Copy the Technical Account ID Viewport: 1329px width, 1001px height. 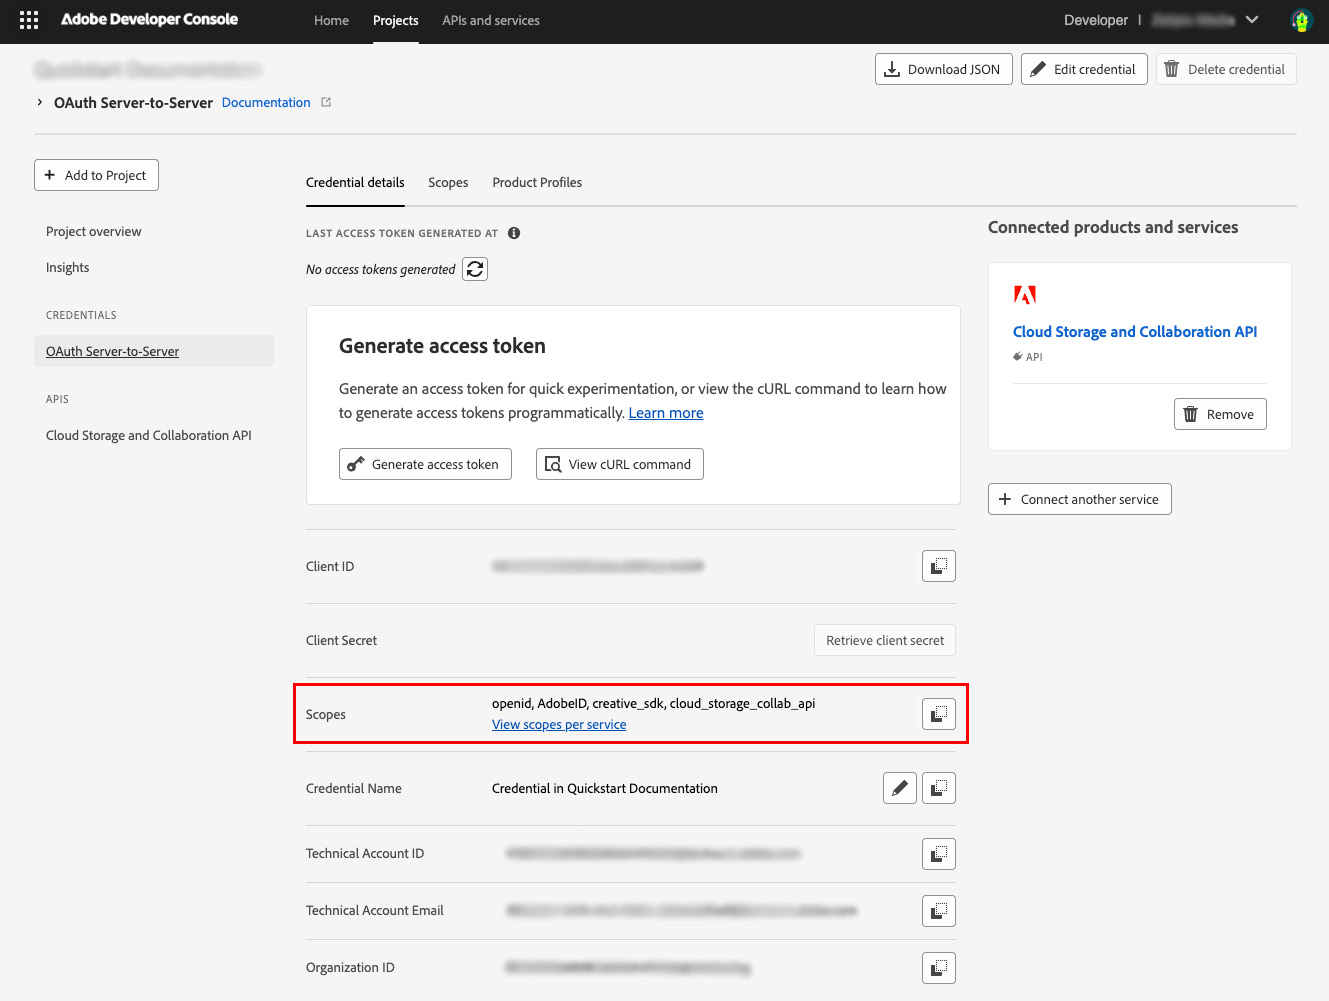938,853
